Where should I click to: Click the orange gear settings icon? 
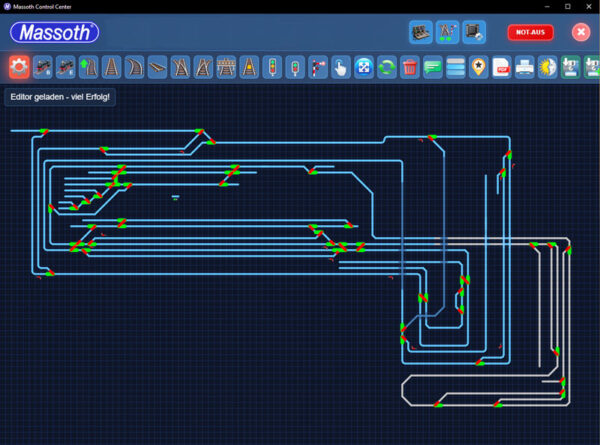(x=18, y=67)
